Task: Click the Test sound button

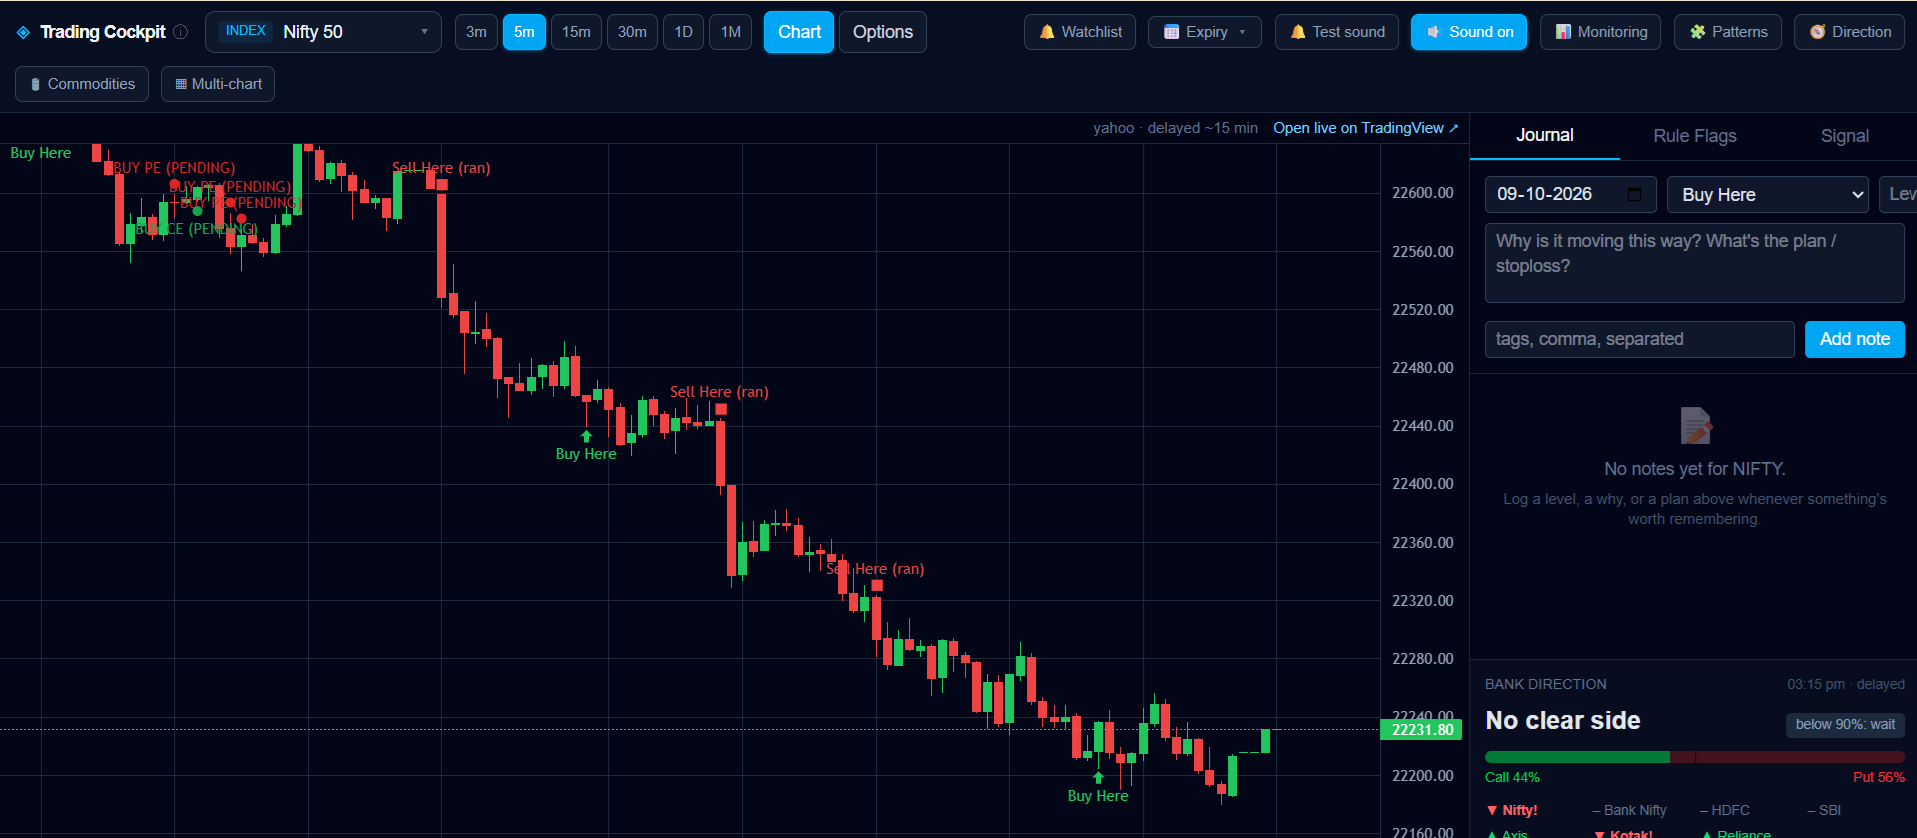Action: (x=1337, y=32)
